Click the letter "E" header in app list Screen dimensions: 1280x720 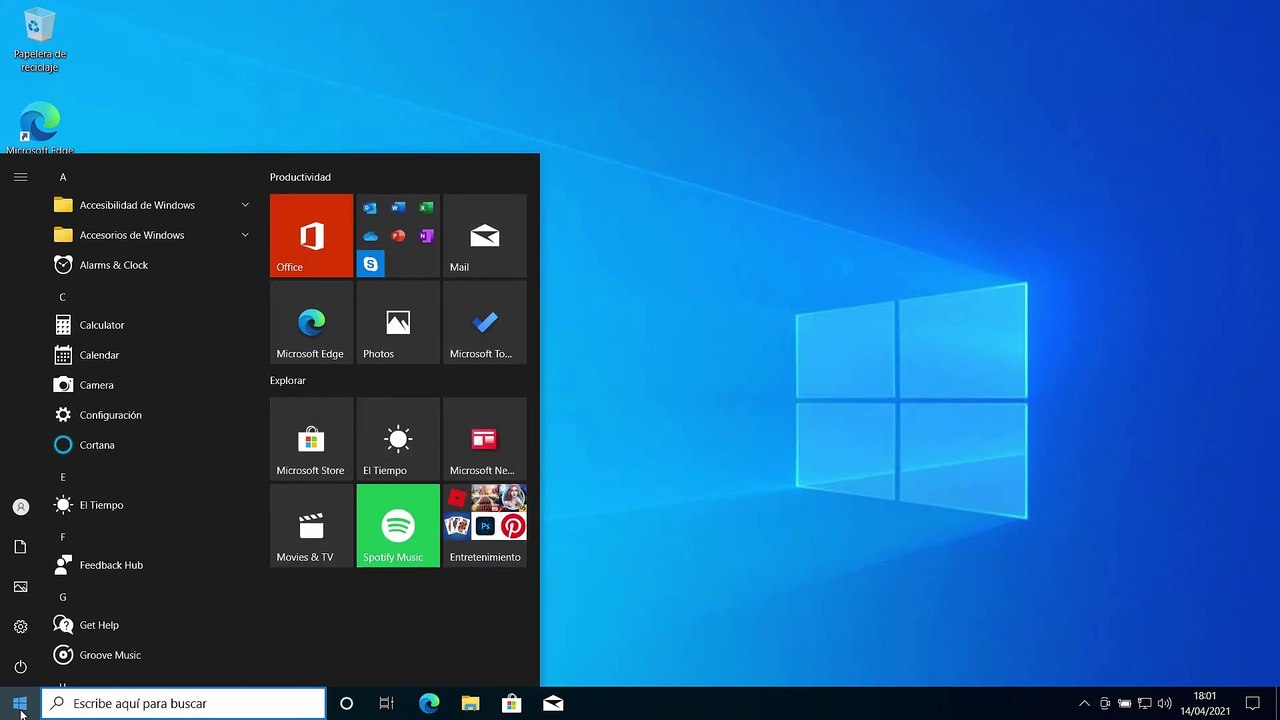click(x=62, y=477)
